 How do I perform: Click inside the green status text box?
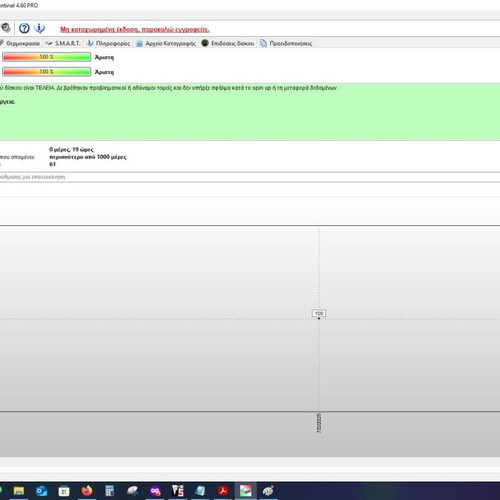point(250,112)
